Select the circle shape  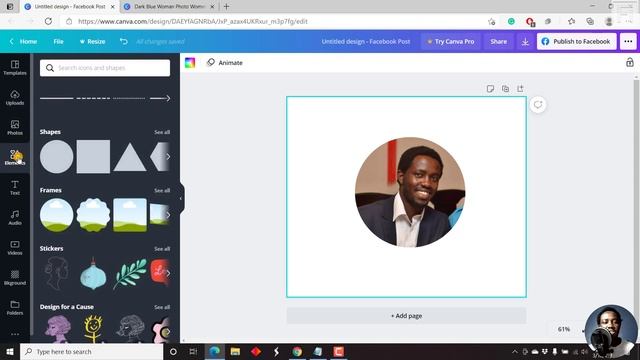click(56, 157)
